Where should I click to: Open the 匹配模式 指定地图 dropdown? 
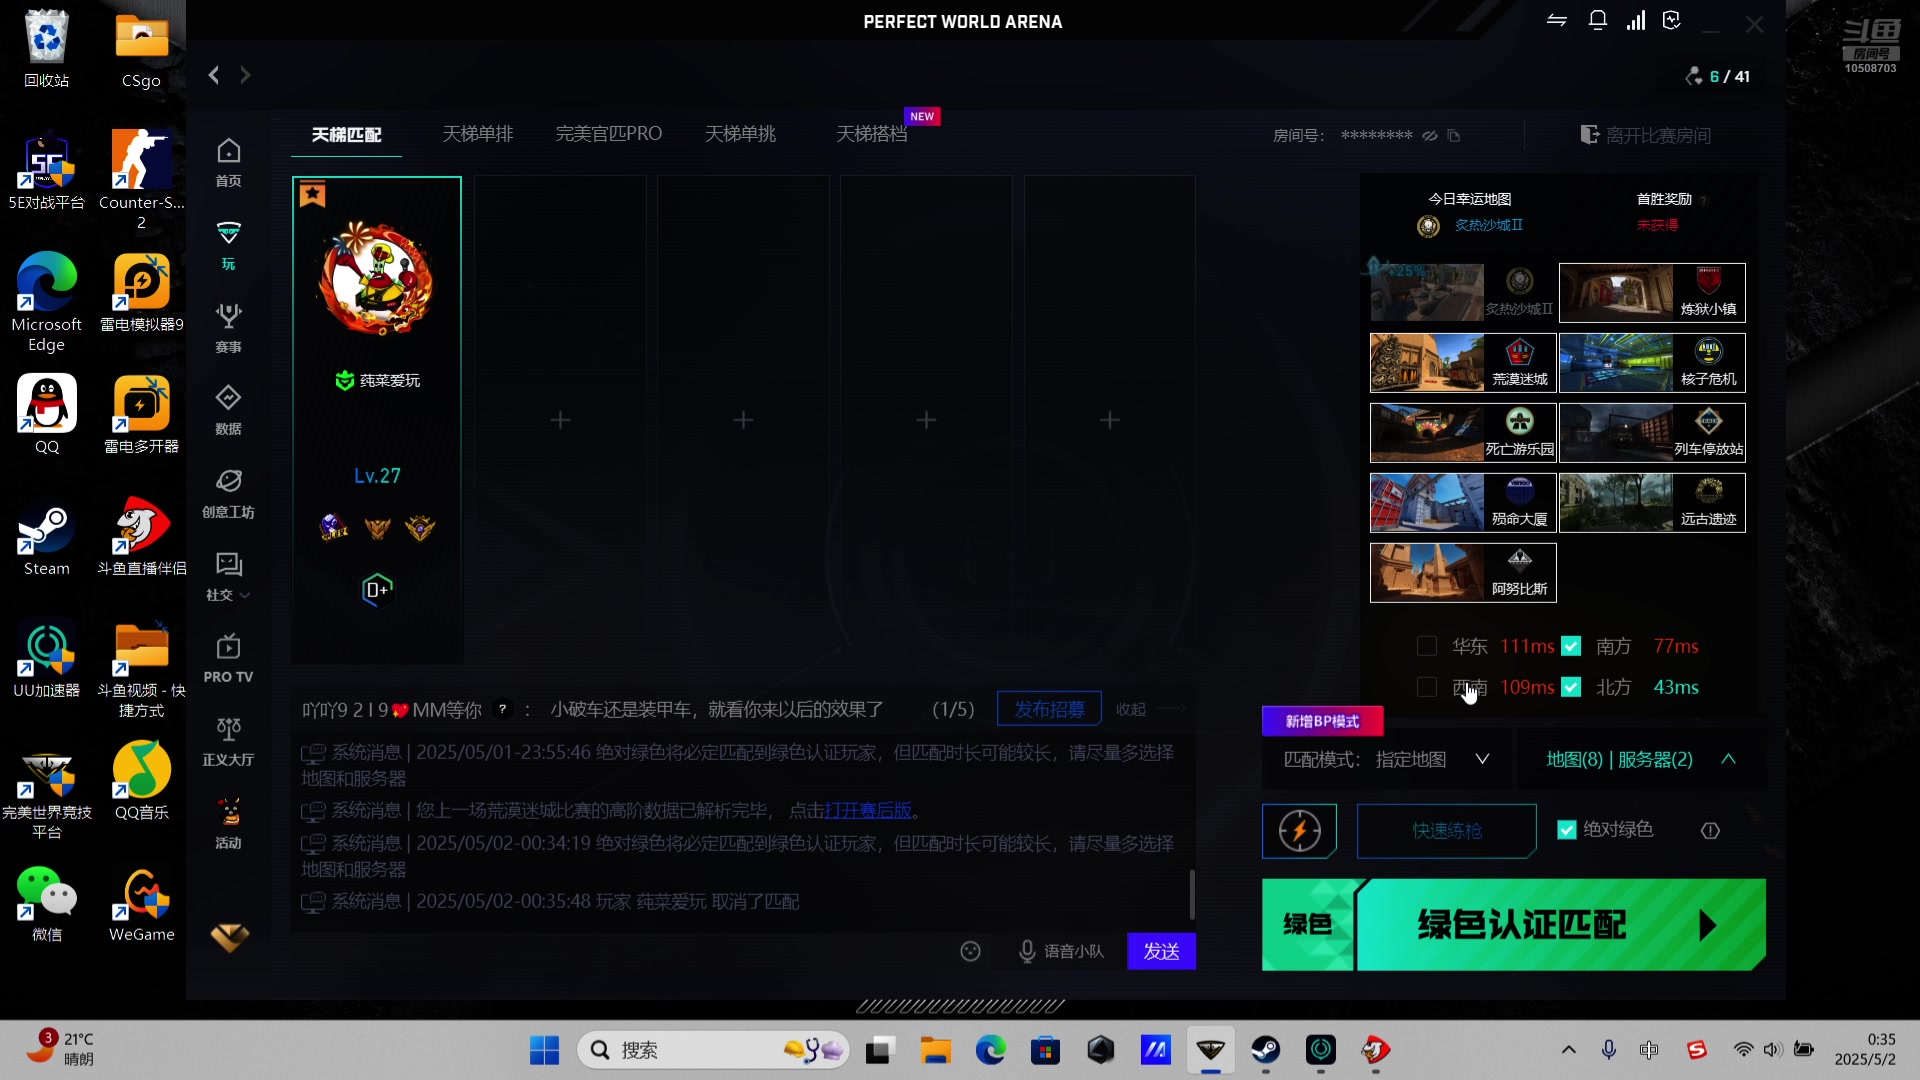click(x=1387, y=759)
